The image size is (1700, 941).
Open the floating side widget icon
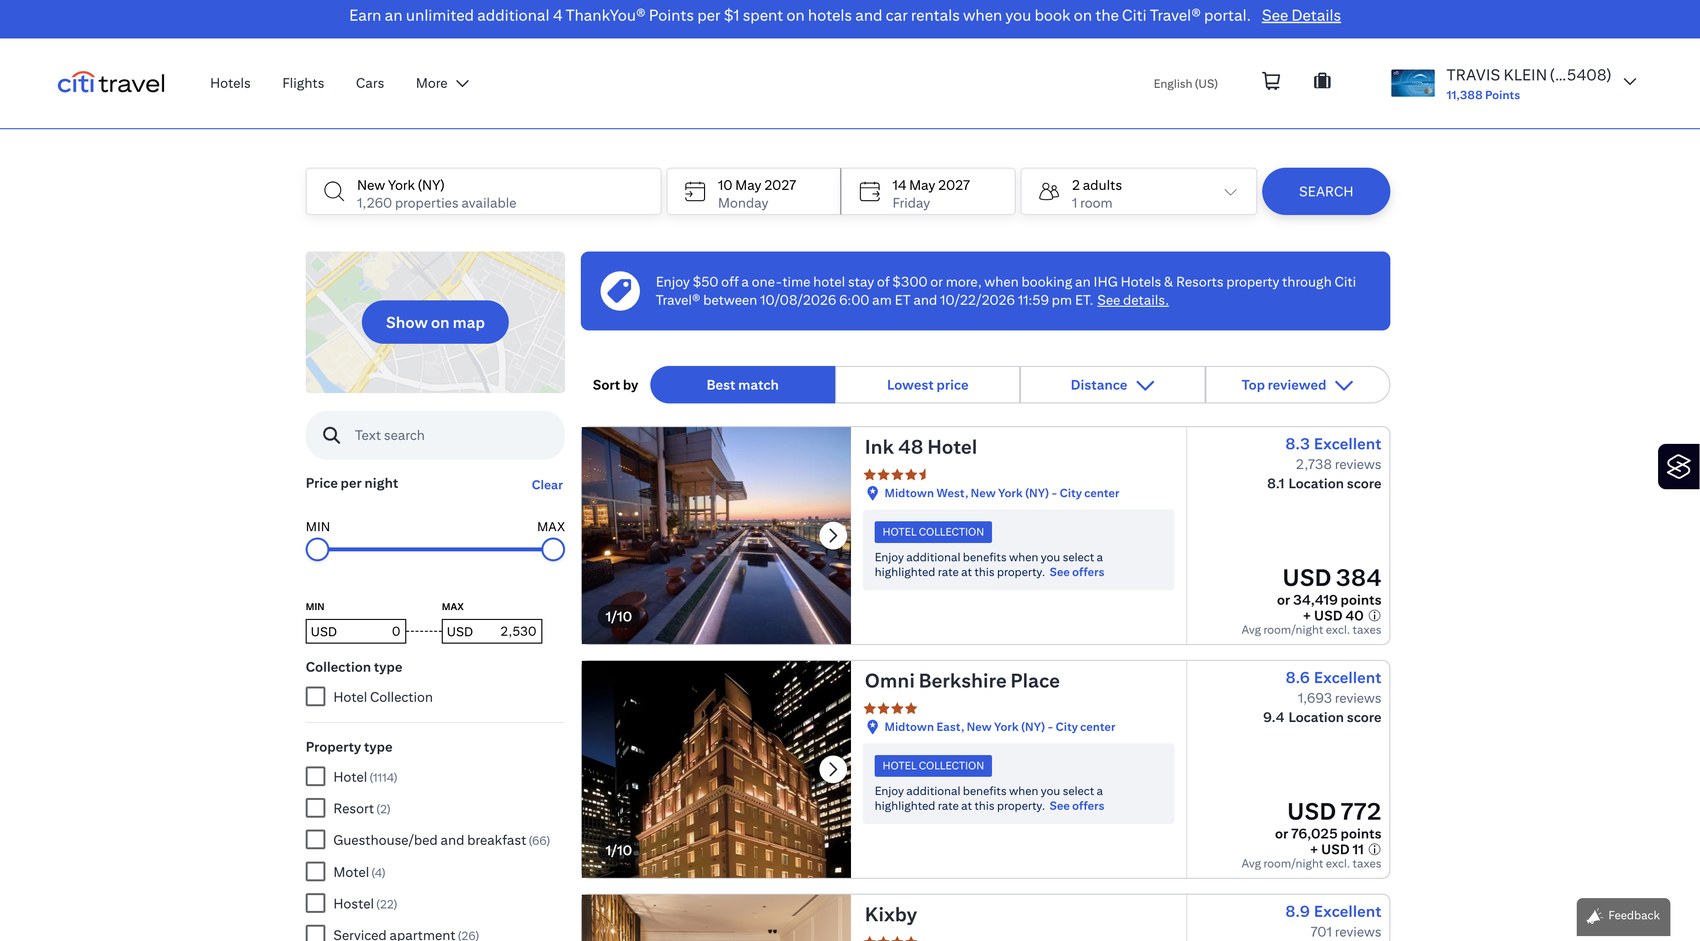(1678, 466)
